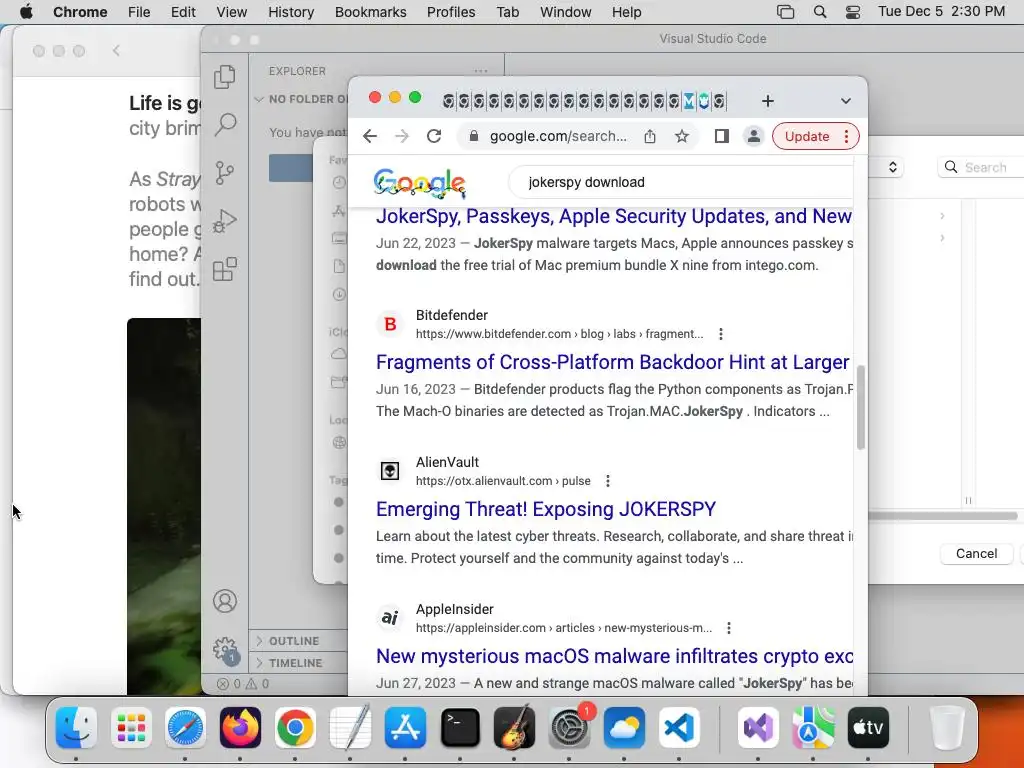The image size is (1024, 768).
Task: Click Cancel in the file dialog
Action: click(976, 553)
